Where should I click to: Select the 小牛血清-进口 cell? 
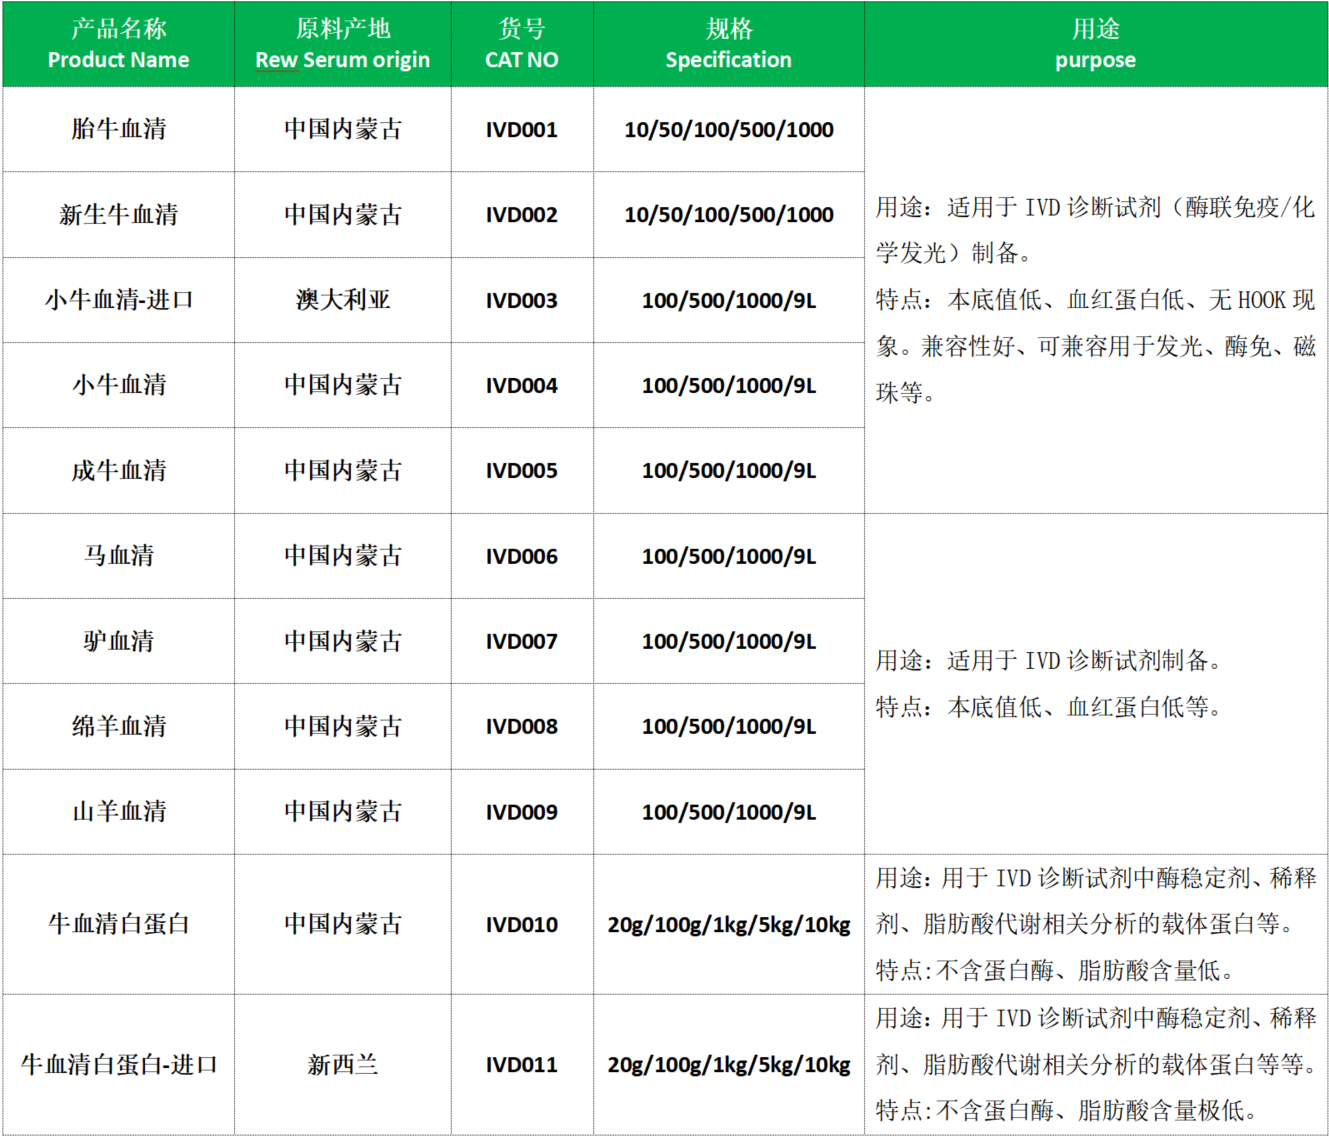point(118,300)
